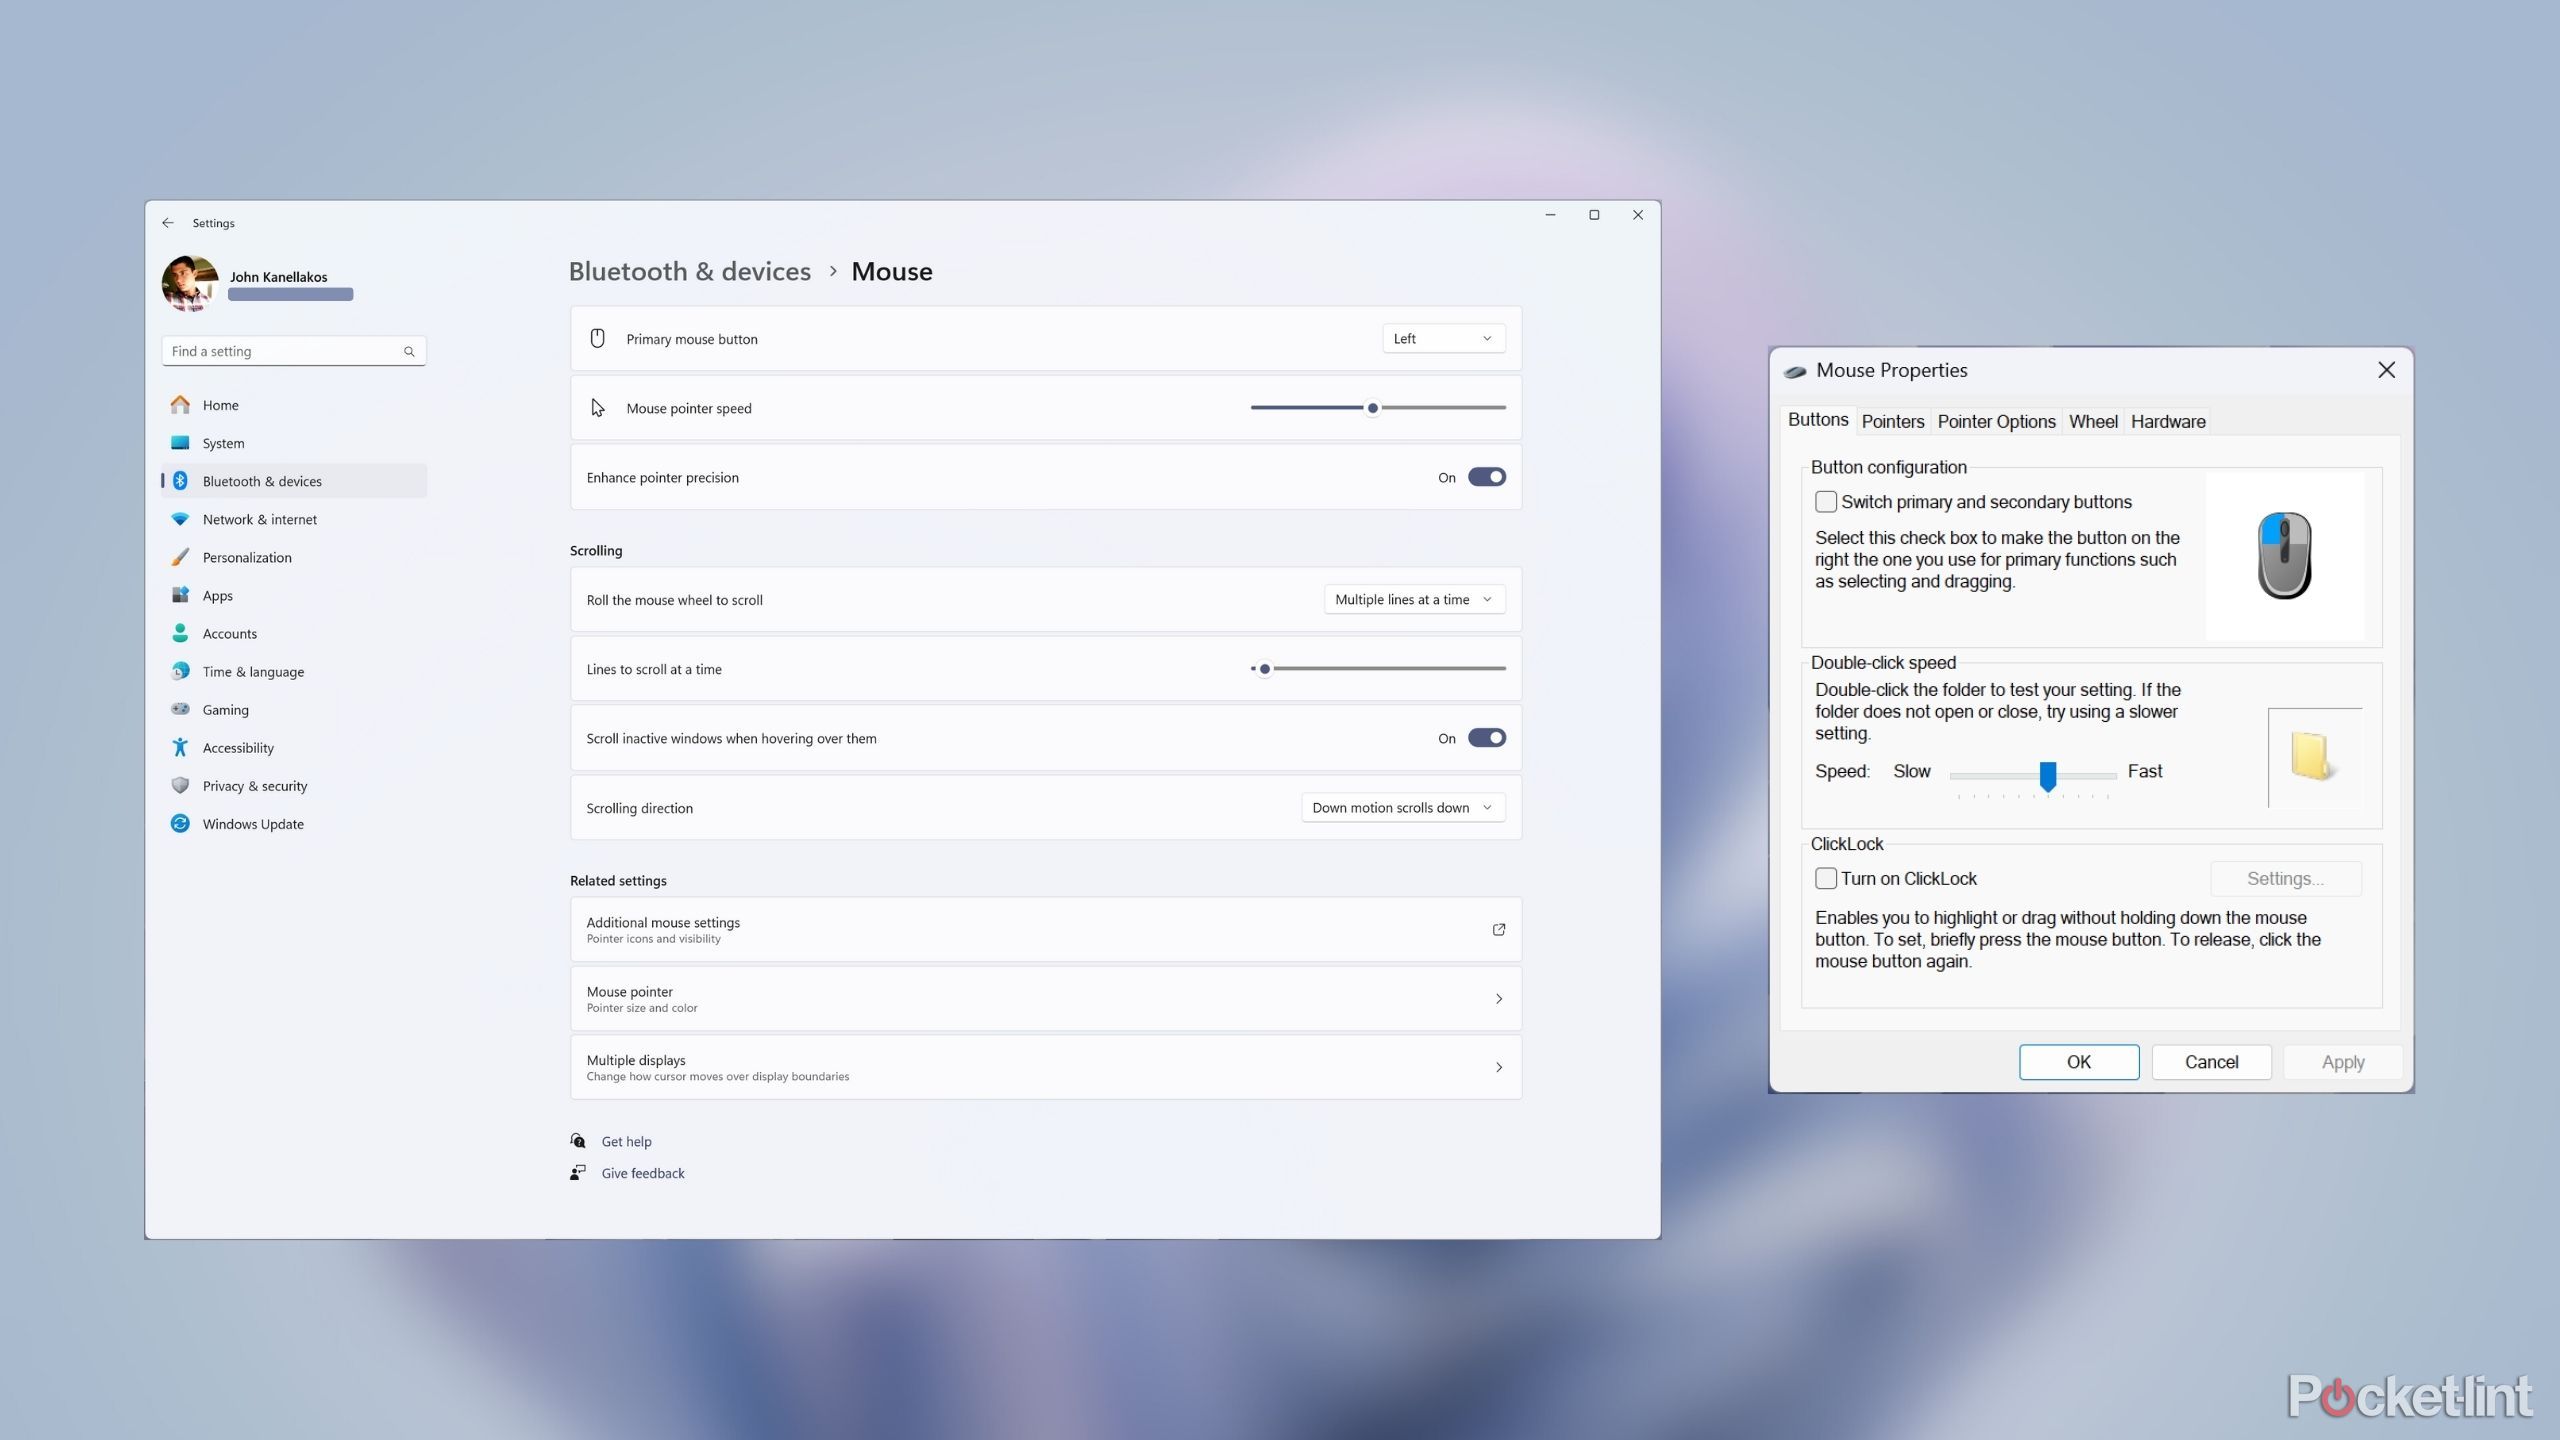Click the Personalization sidebar icon
This screenshot has width=2560, height=1440.
(181, 556)
